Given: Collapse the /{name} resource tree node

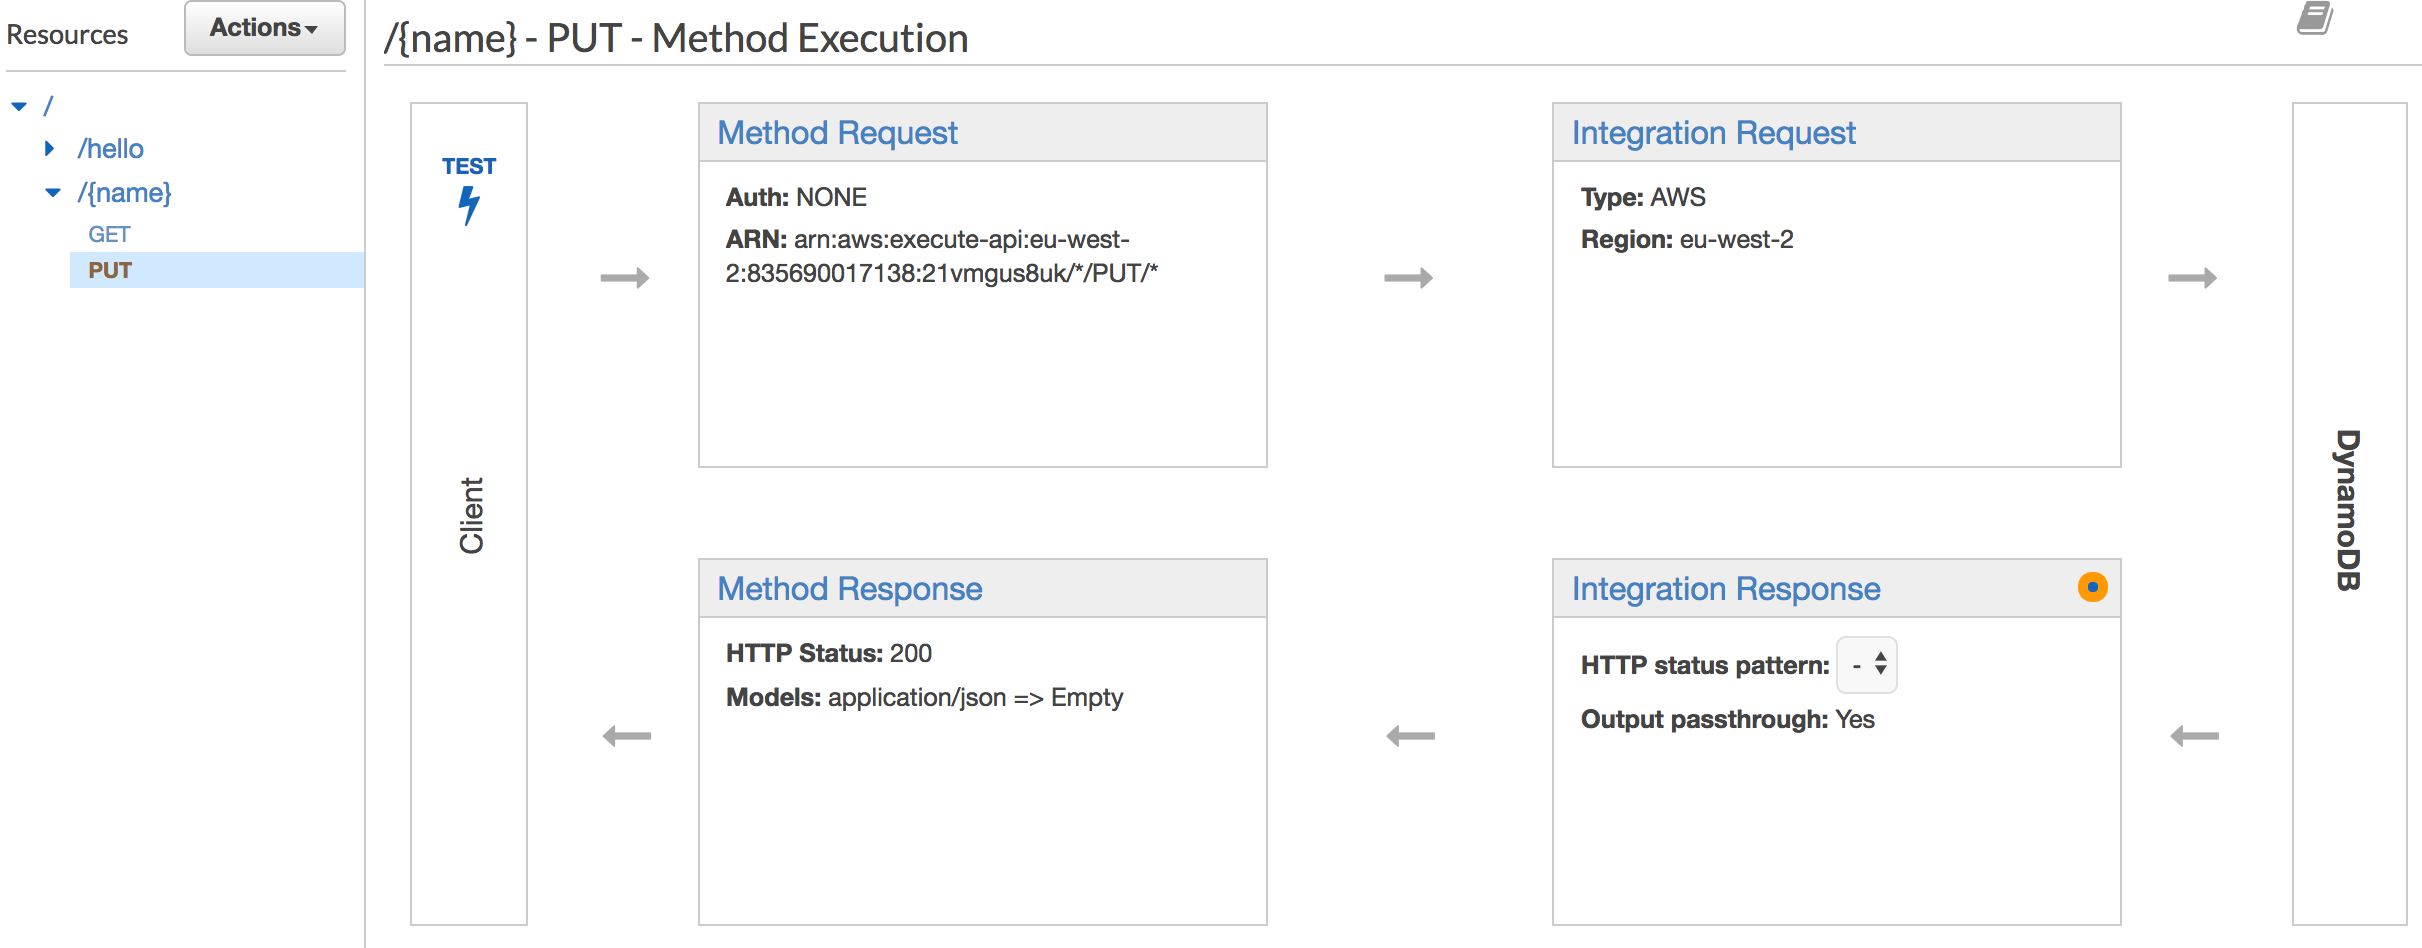Looking at the screenshot, I should click(53, 193).
